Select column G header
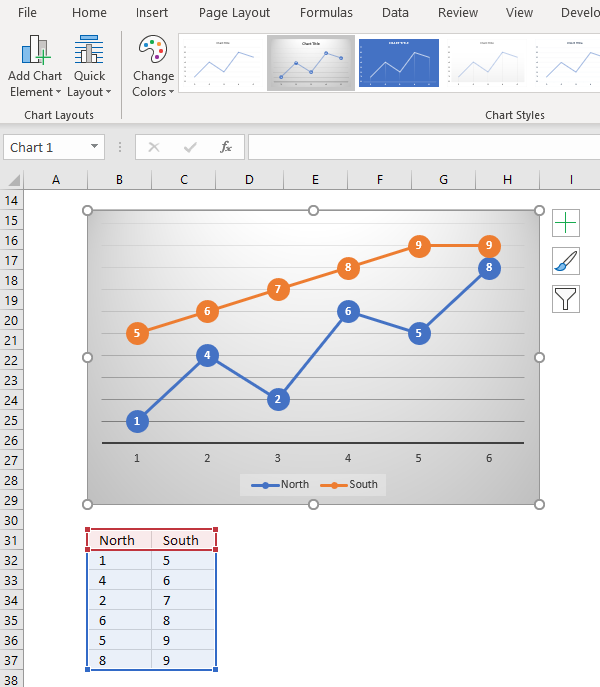Image resolution: width=600 pixels, height=687 pixels. [443, 180]
